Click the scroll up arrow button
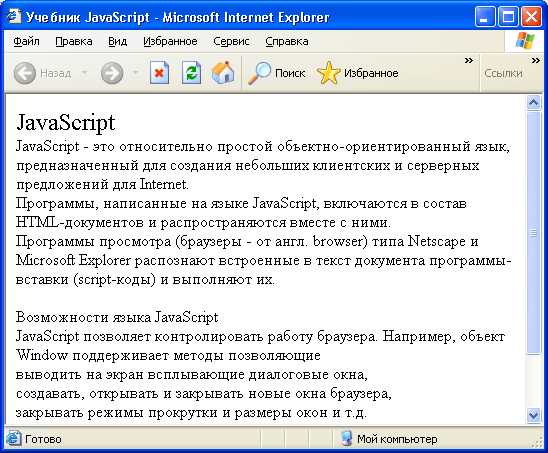Image resolution: width=548 pixels, height=453 pixels. click(533, 102)
